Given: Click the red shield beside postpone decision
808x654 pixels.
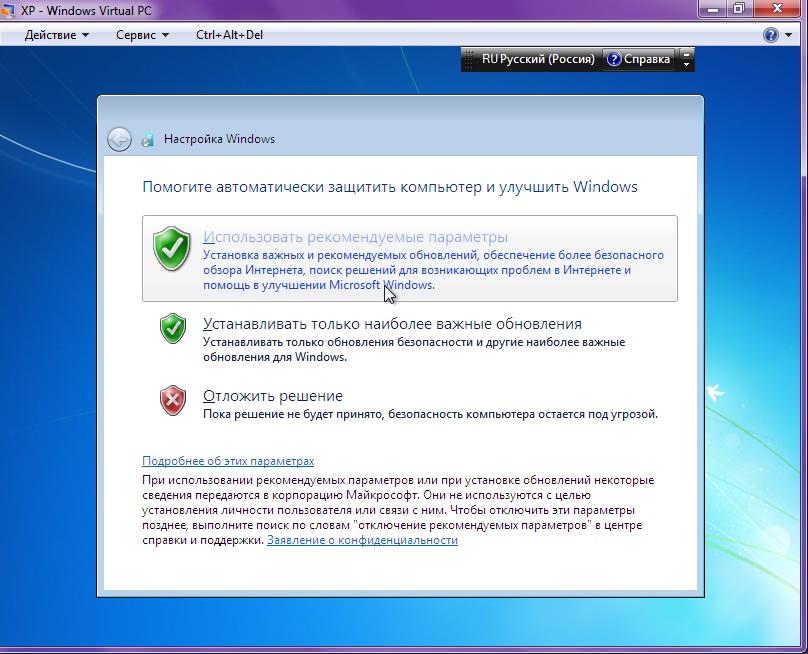Looking at the screenshot, I should pos(173,400).
